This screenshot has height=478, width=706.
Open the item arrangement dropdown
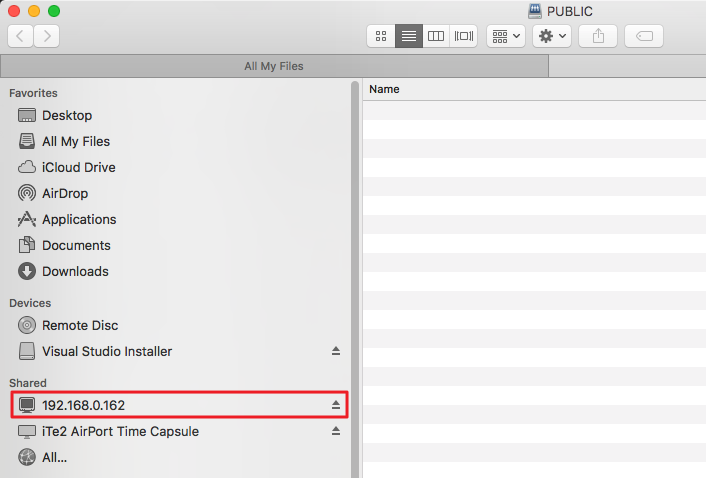click(506, 36)
